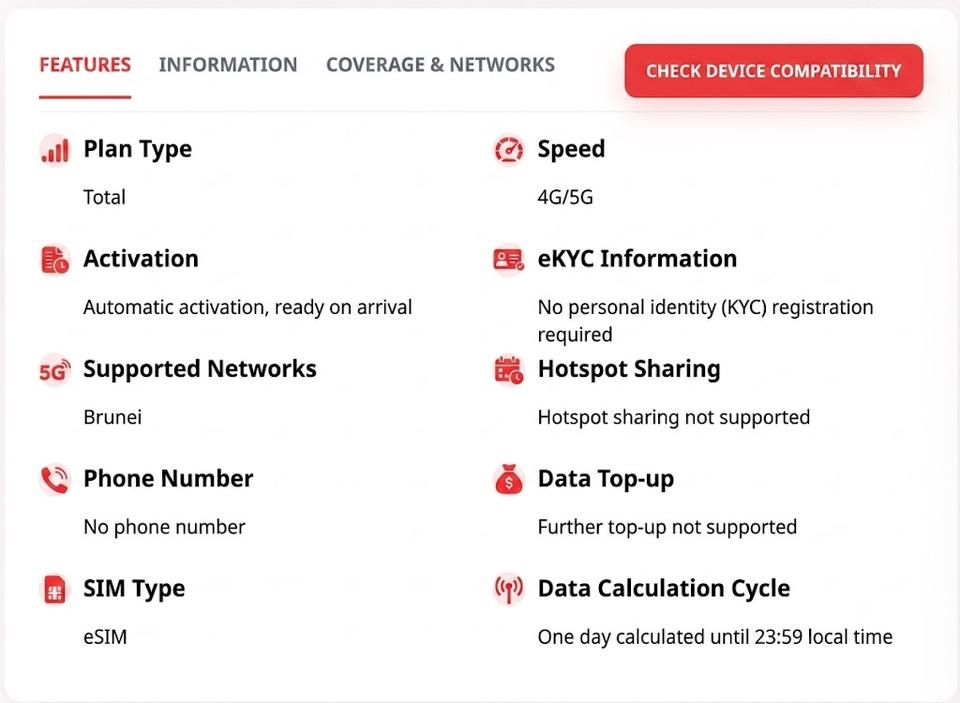Image resolution: width=960 pixels, height=703 pixels.
Task: Switch to the Information tab
Action: [228, 65]
